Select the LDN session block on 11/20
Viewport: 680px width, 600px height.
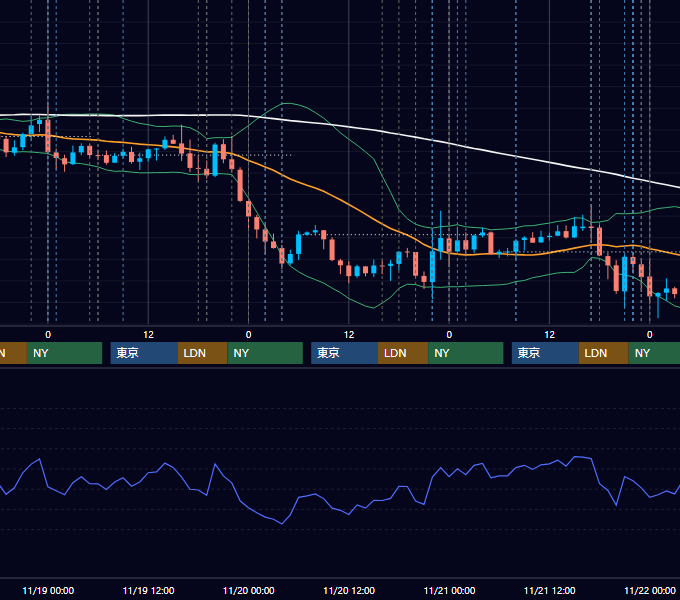click(403, 353)
